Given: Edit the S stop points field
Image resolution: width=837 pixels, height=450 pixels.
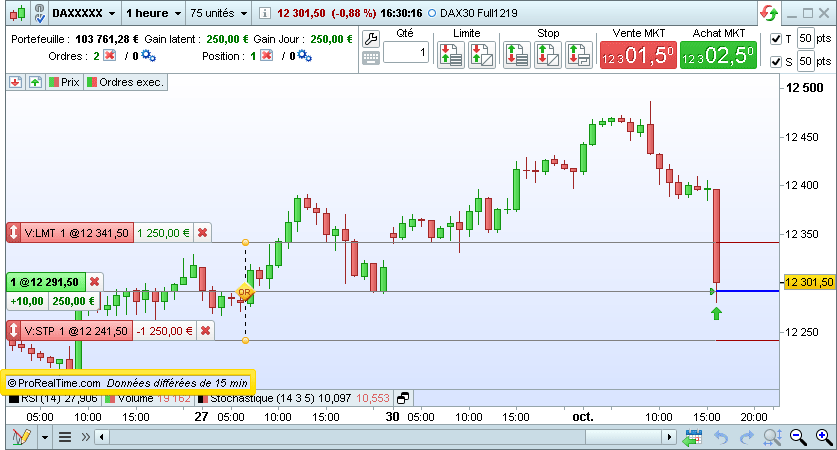Looking at the screenshot, I should pos(806,61).
